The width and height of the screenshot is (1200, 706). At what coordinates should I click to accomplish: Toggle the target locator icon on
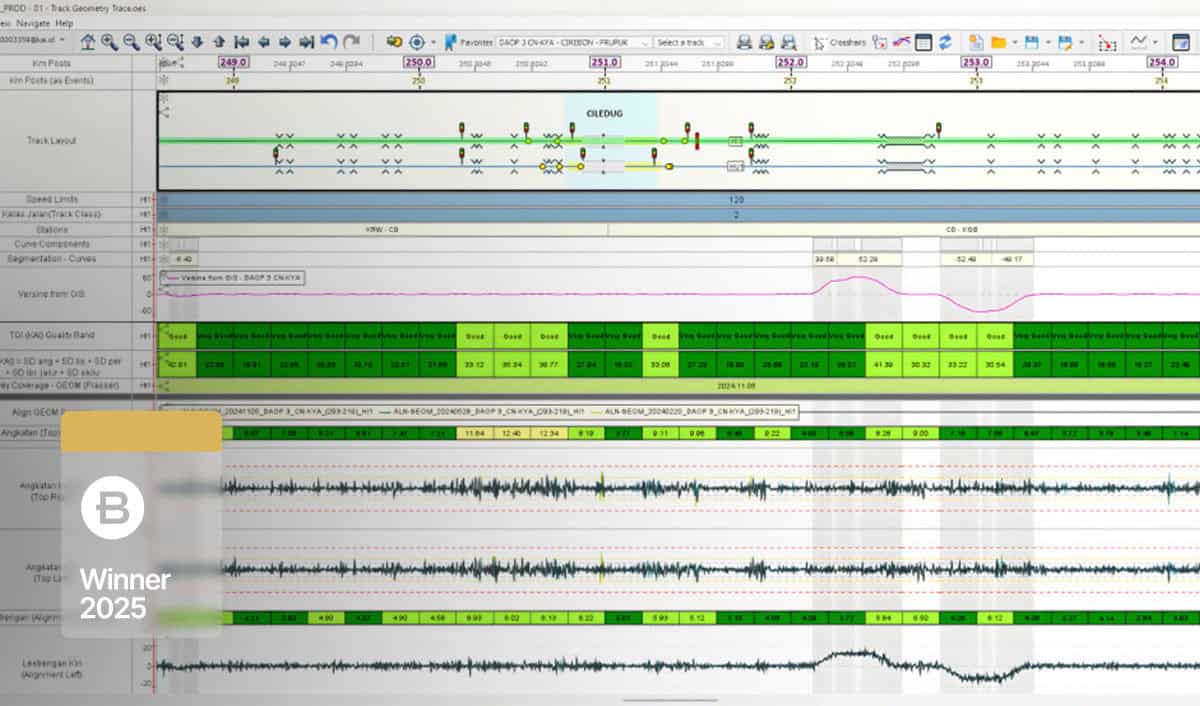coord(417,41)
